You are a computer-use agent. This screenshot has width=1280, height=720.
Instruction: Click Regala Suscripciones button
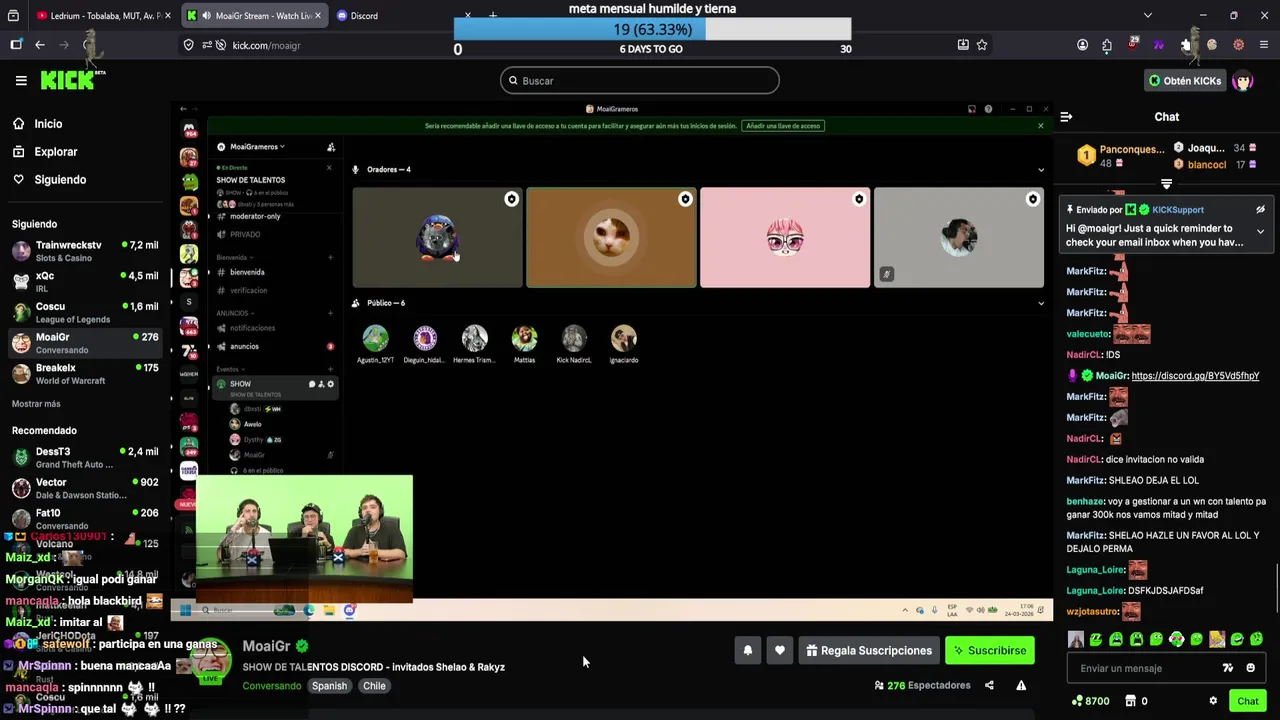tap(868, 651)
